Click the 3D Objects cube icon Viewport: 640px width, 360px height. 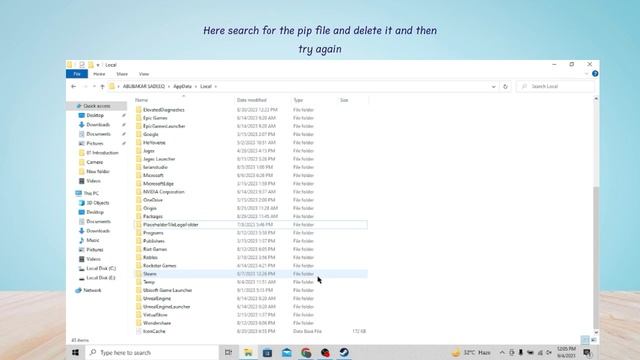[x=82, y=203]
